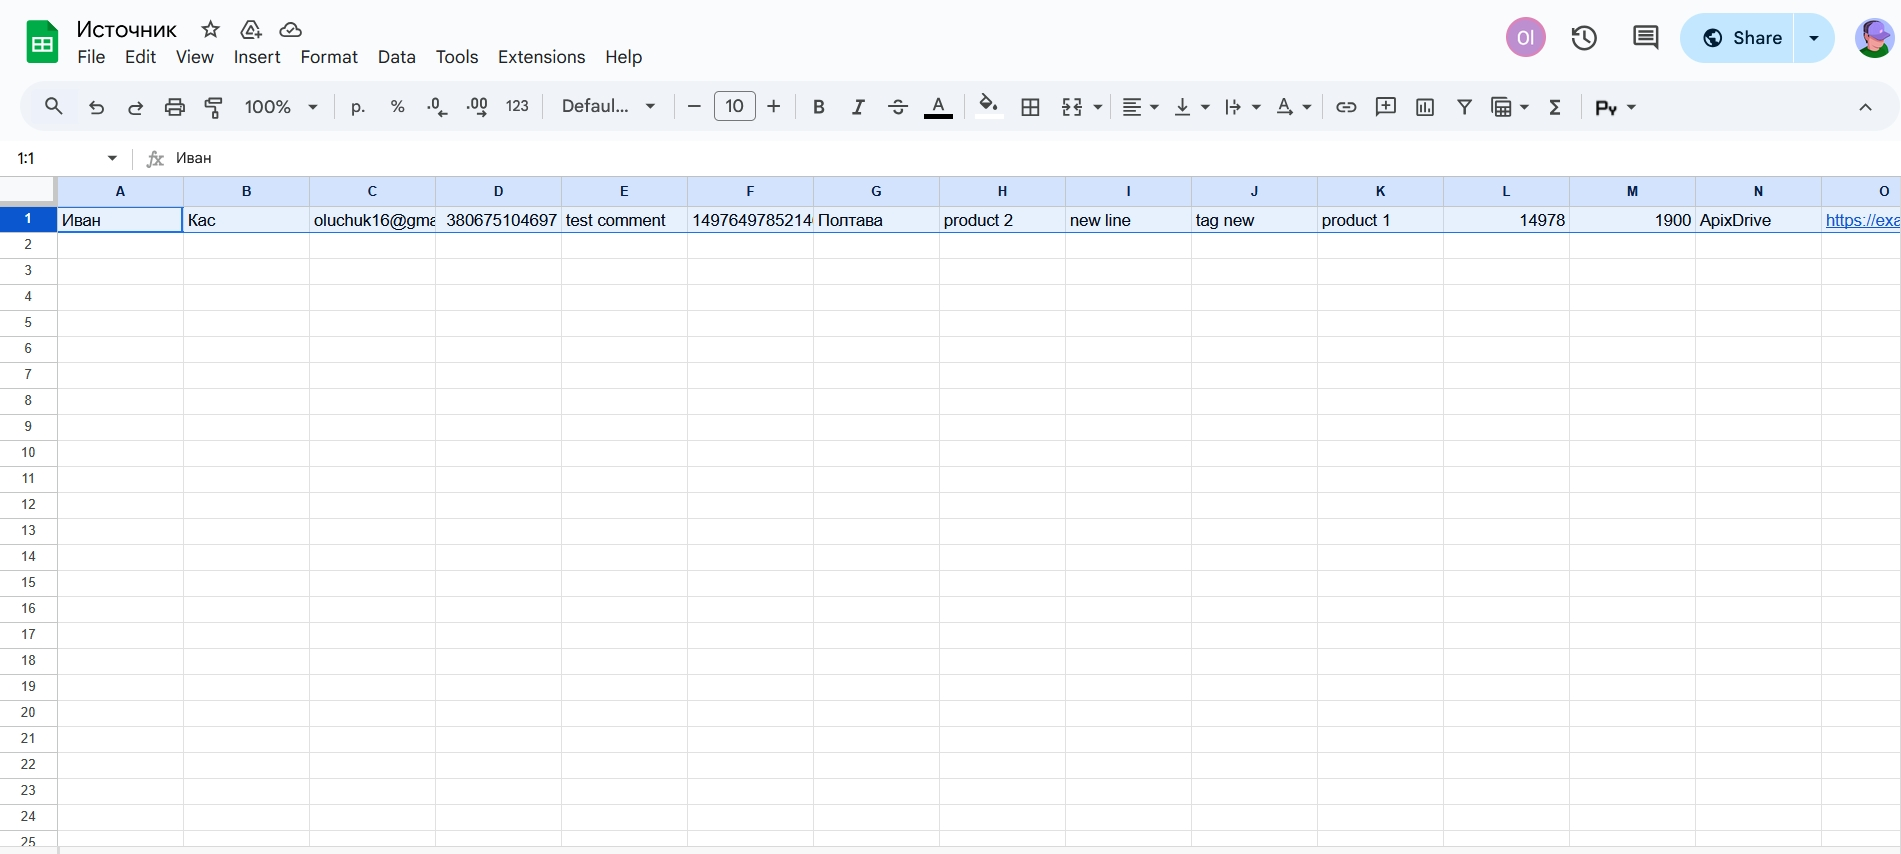Click the Share button
Screen dimensions: 1901x854
click(1741, 38)
